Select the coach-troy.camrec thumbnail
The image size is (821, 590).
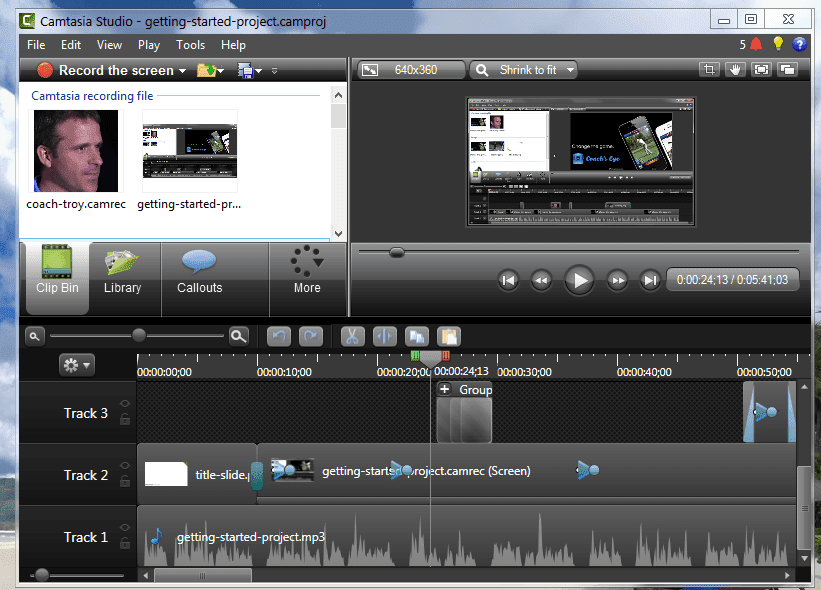76,151
